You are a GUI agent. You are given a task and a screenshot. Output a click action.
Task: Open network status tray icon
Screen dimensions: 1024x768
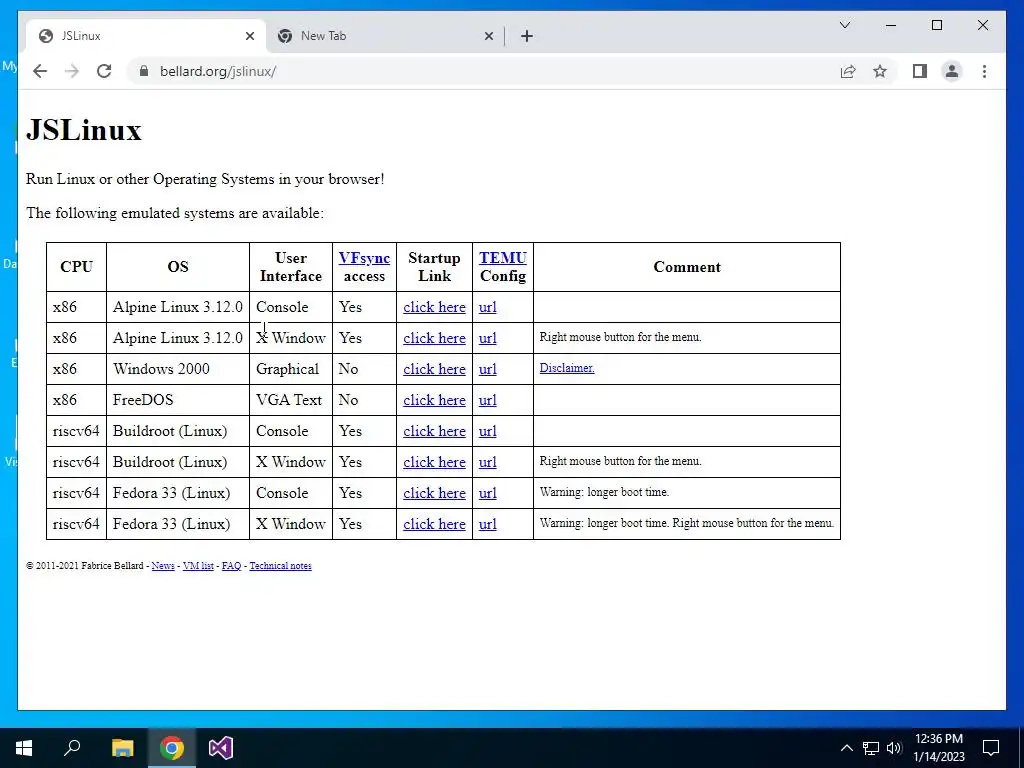871,748
